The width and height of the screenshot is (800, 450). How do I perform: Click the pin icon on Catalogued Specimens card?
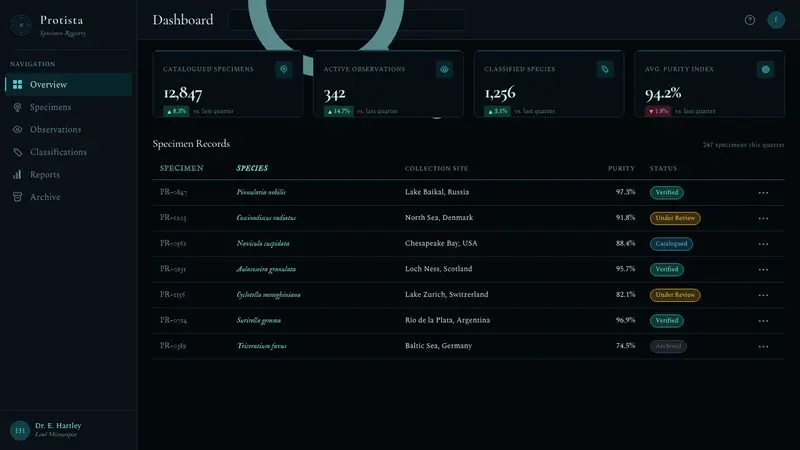[x=284, y=69]
